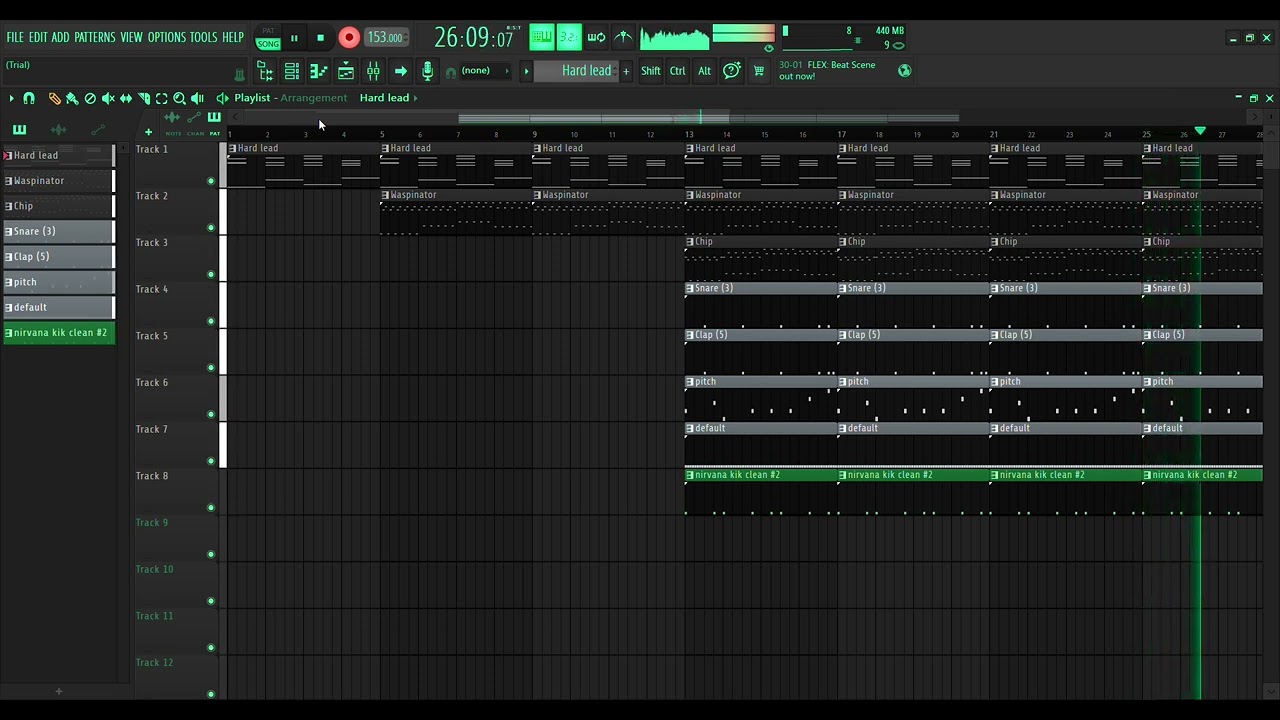
Task: Open the ADD menu
Action: [x=60, y=37]
